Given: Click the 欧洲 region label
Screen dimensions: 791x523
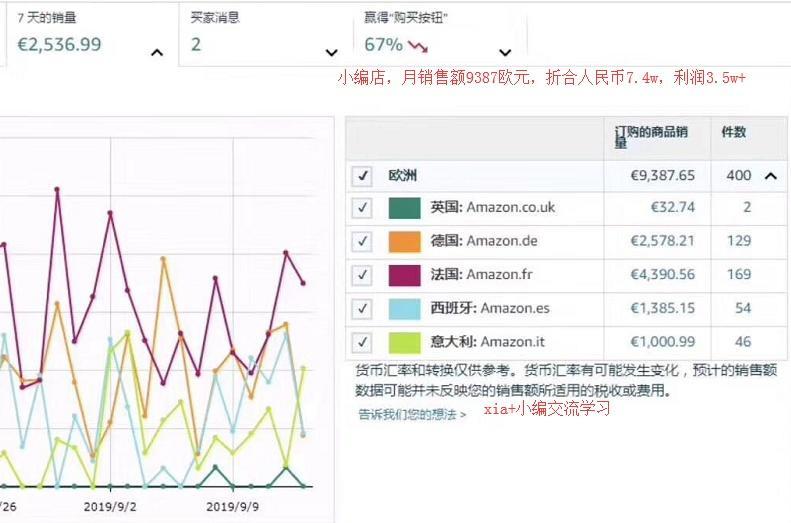Looking at the screenshot, I should [x=403, y=176].
